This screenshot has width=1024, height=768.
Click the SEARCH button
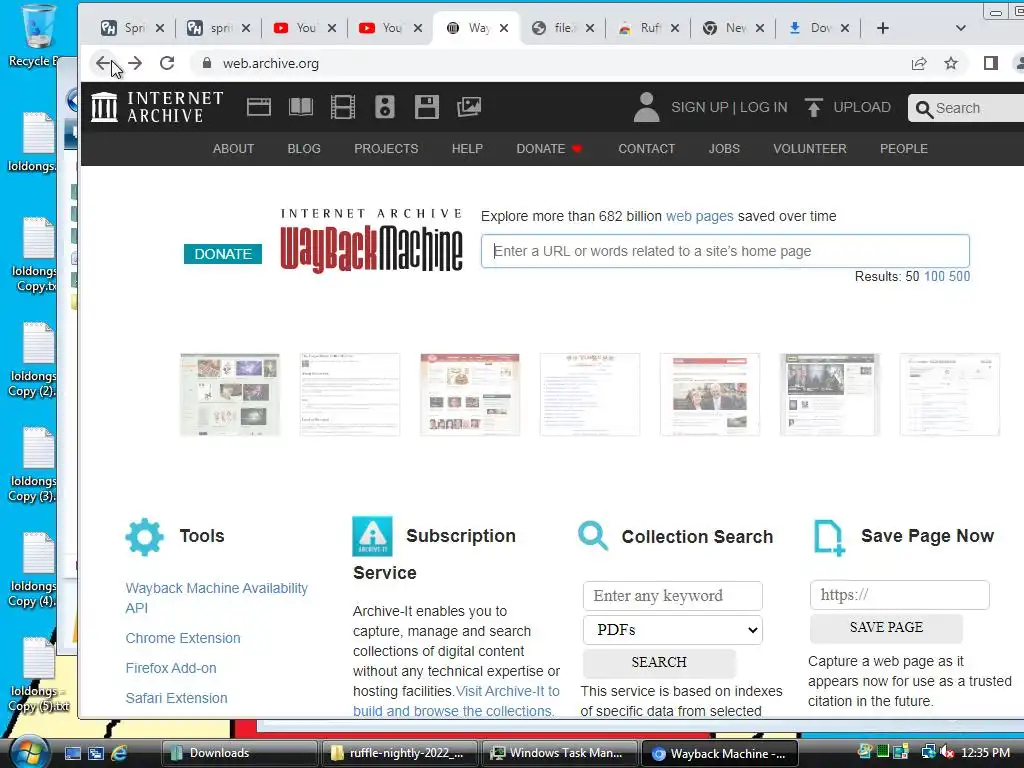tap(659, 662)
